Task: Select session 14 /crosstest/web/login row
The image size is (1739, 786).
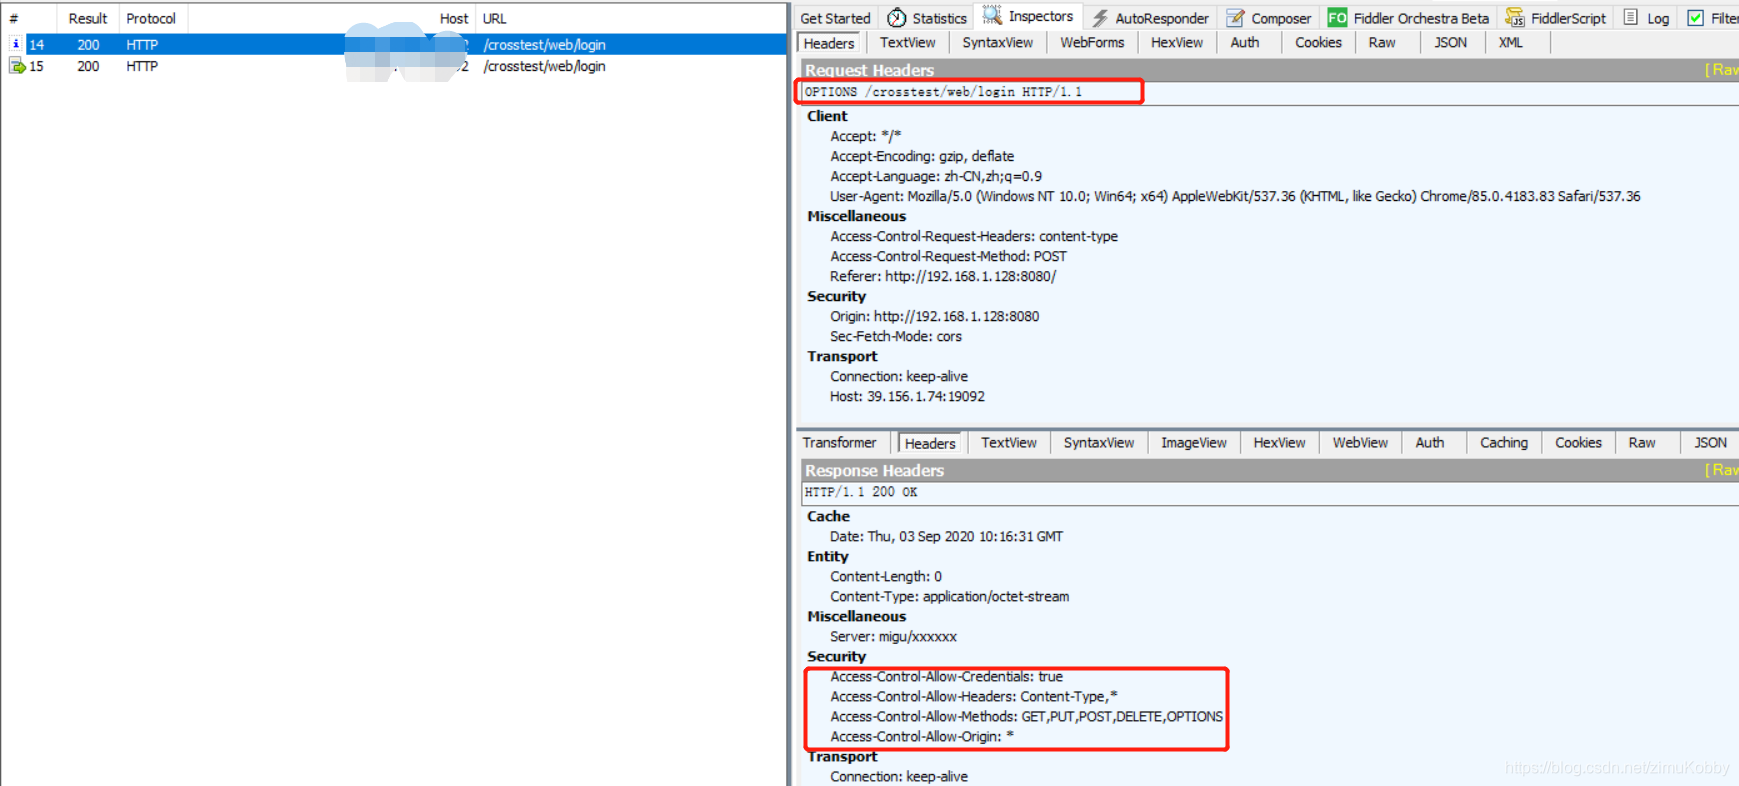Action: click(395, 44)
